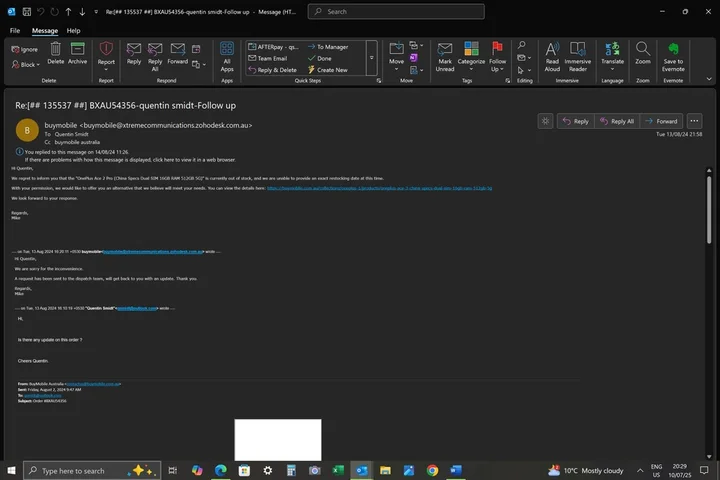Image resolution: width=720 pixels, height=480 pixels.
Task: Open the Report dropdown
Action: [106, 56]
